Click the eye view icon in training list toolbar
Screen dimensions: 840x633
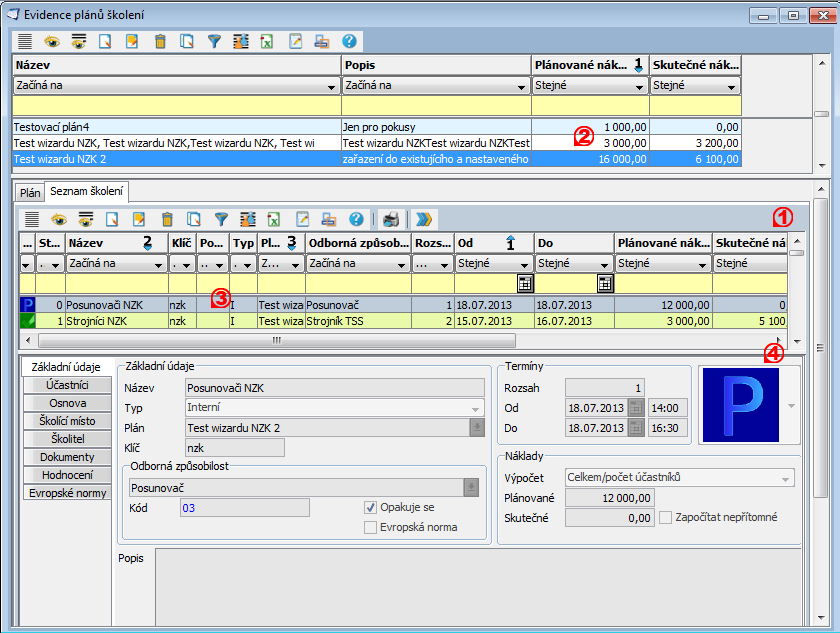point(59,219)
